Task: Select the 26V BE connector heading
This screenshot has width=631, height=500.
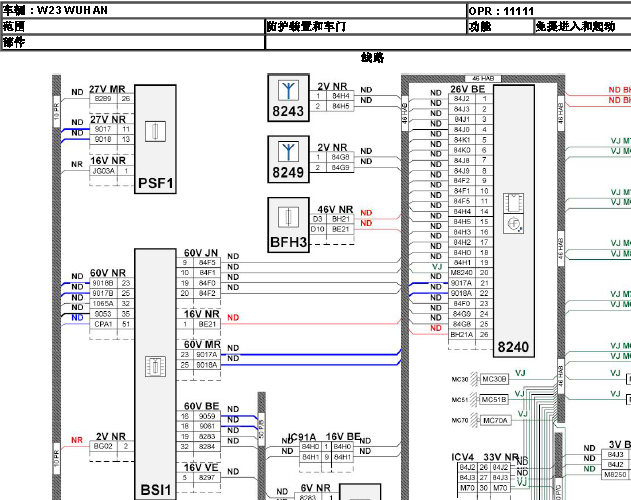Action: coord(468,89)
